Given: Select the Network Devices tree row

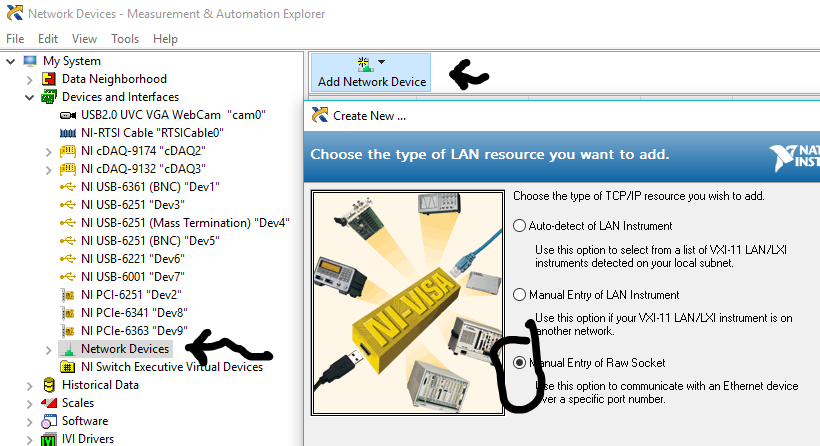Looking at the screenshot, I should click(115, 349).
